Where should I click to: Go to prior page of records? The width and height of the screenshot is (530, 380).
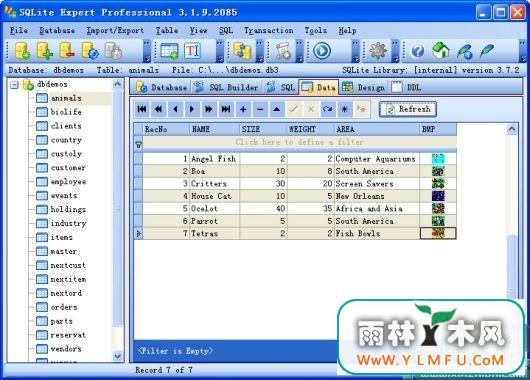click(159, 109)
